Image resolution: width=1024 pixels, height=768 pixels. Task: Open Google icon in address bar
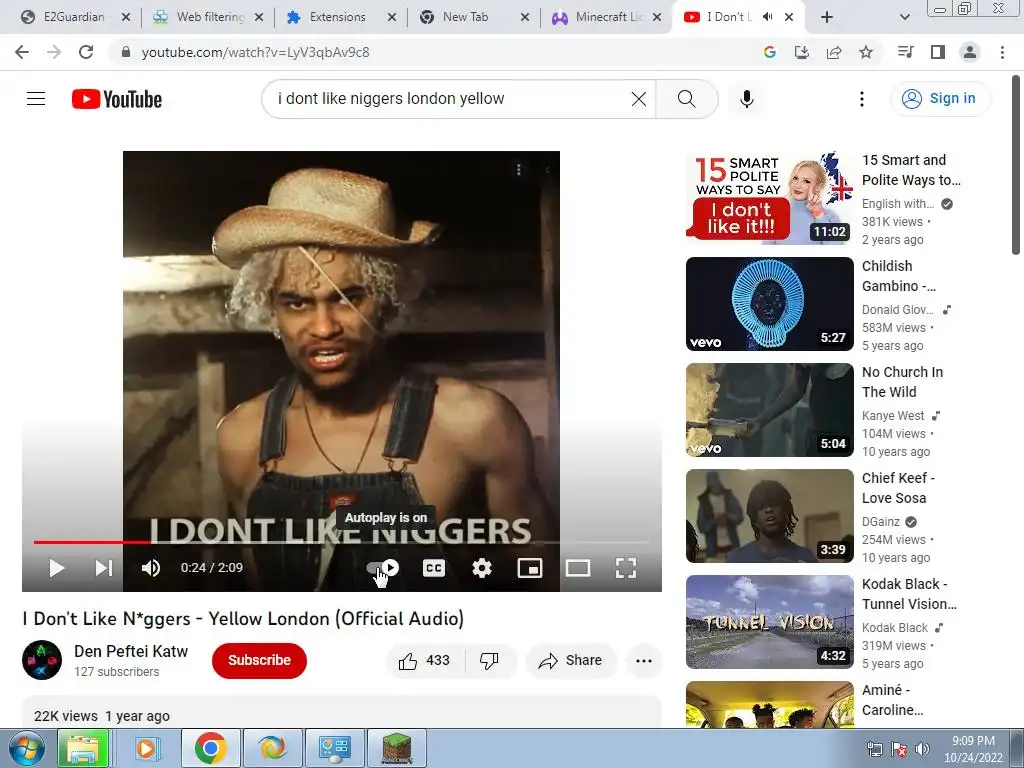click(769, 52)
